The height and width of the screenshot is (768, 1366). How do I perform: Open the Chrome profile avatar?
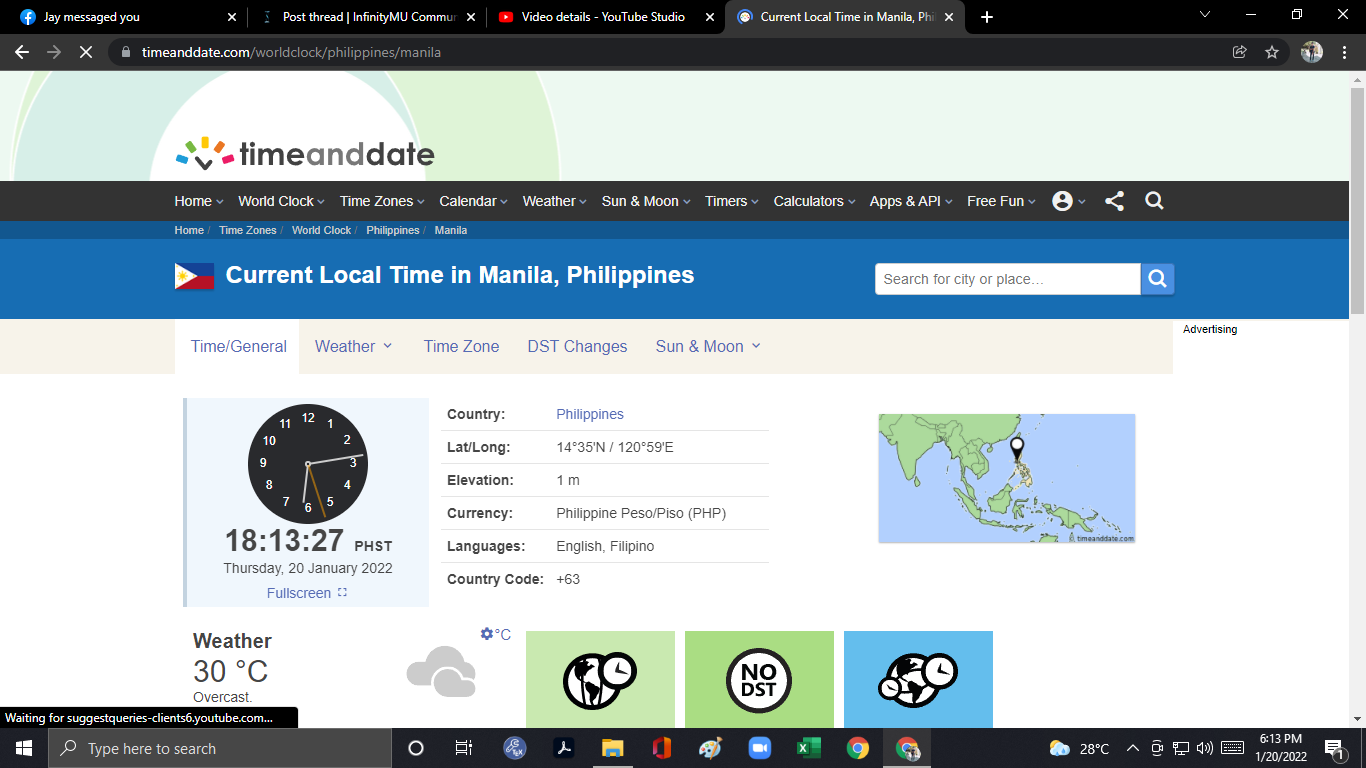pos(1312,52)
